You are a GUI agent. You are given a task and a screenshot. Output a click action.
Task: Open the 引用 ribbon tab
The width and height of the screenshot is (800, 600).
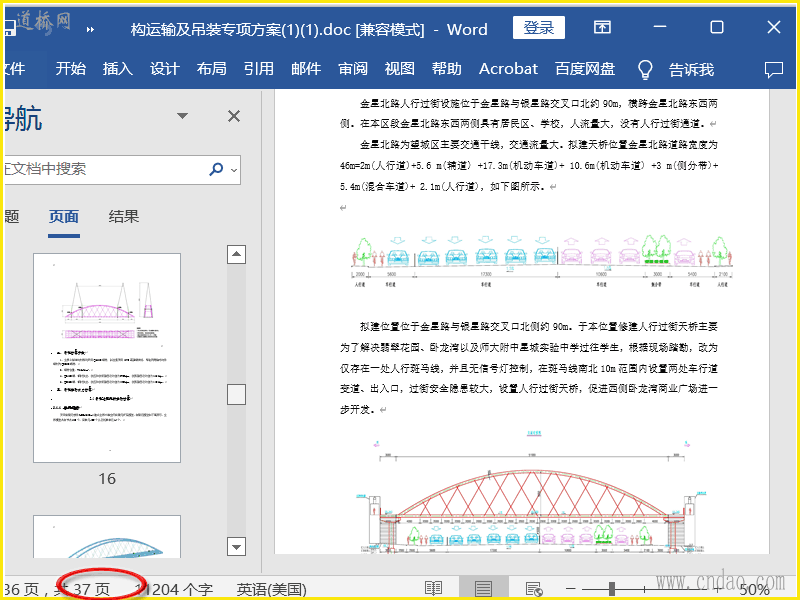259,68
